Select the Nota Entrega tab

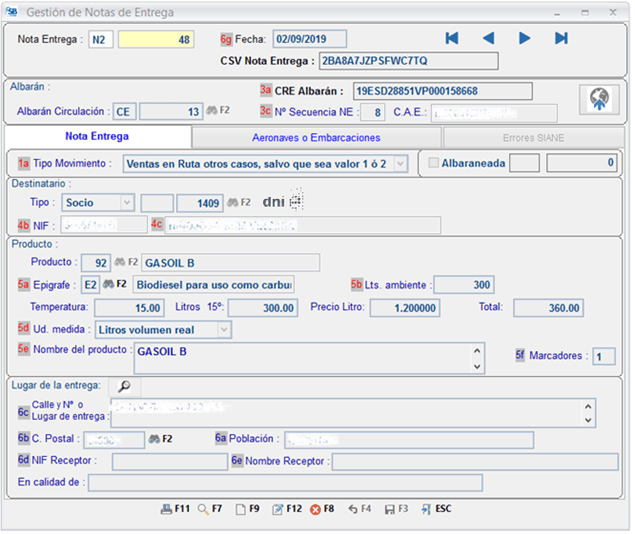pos(97,137)
